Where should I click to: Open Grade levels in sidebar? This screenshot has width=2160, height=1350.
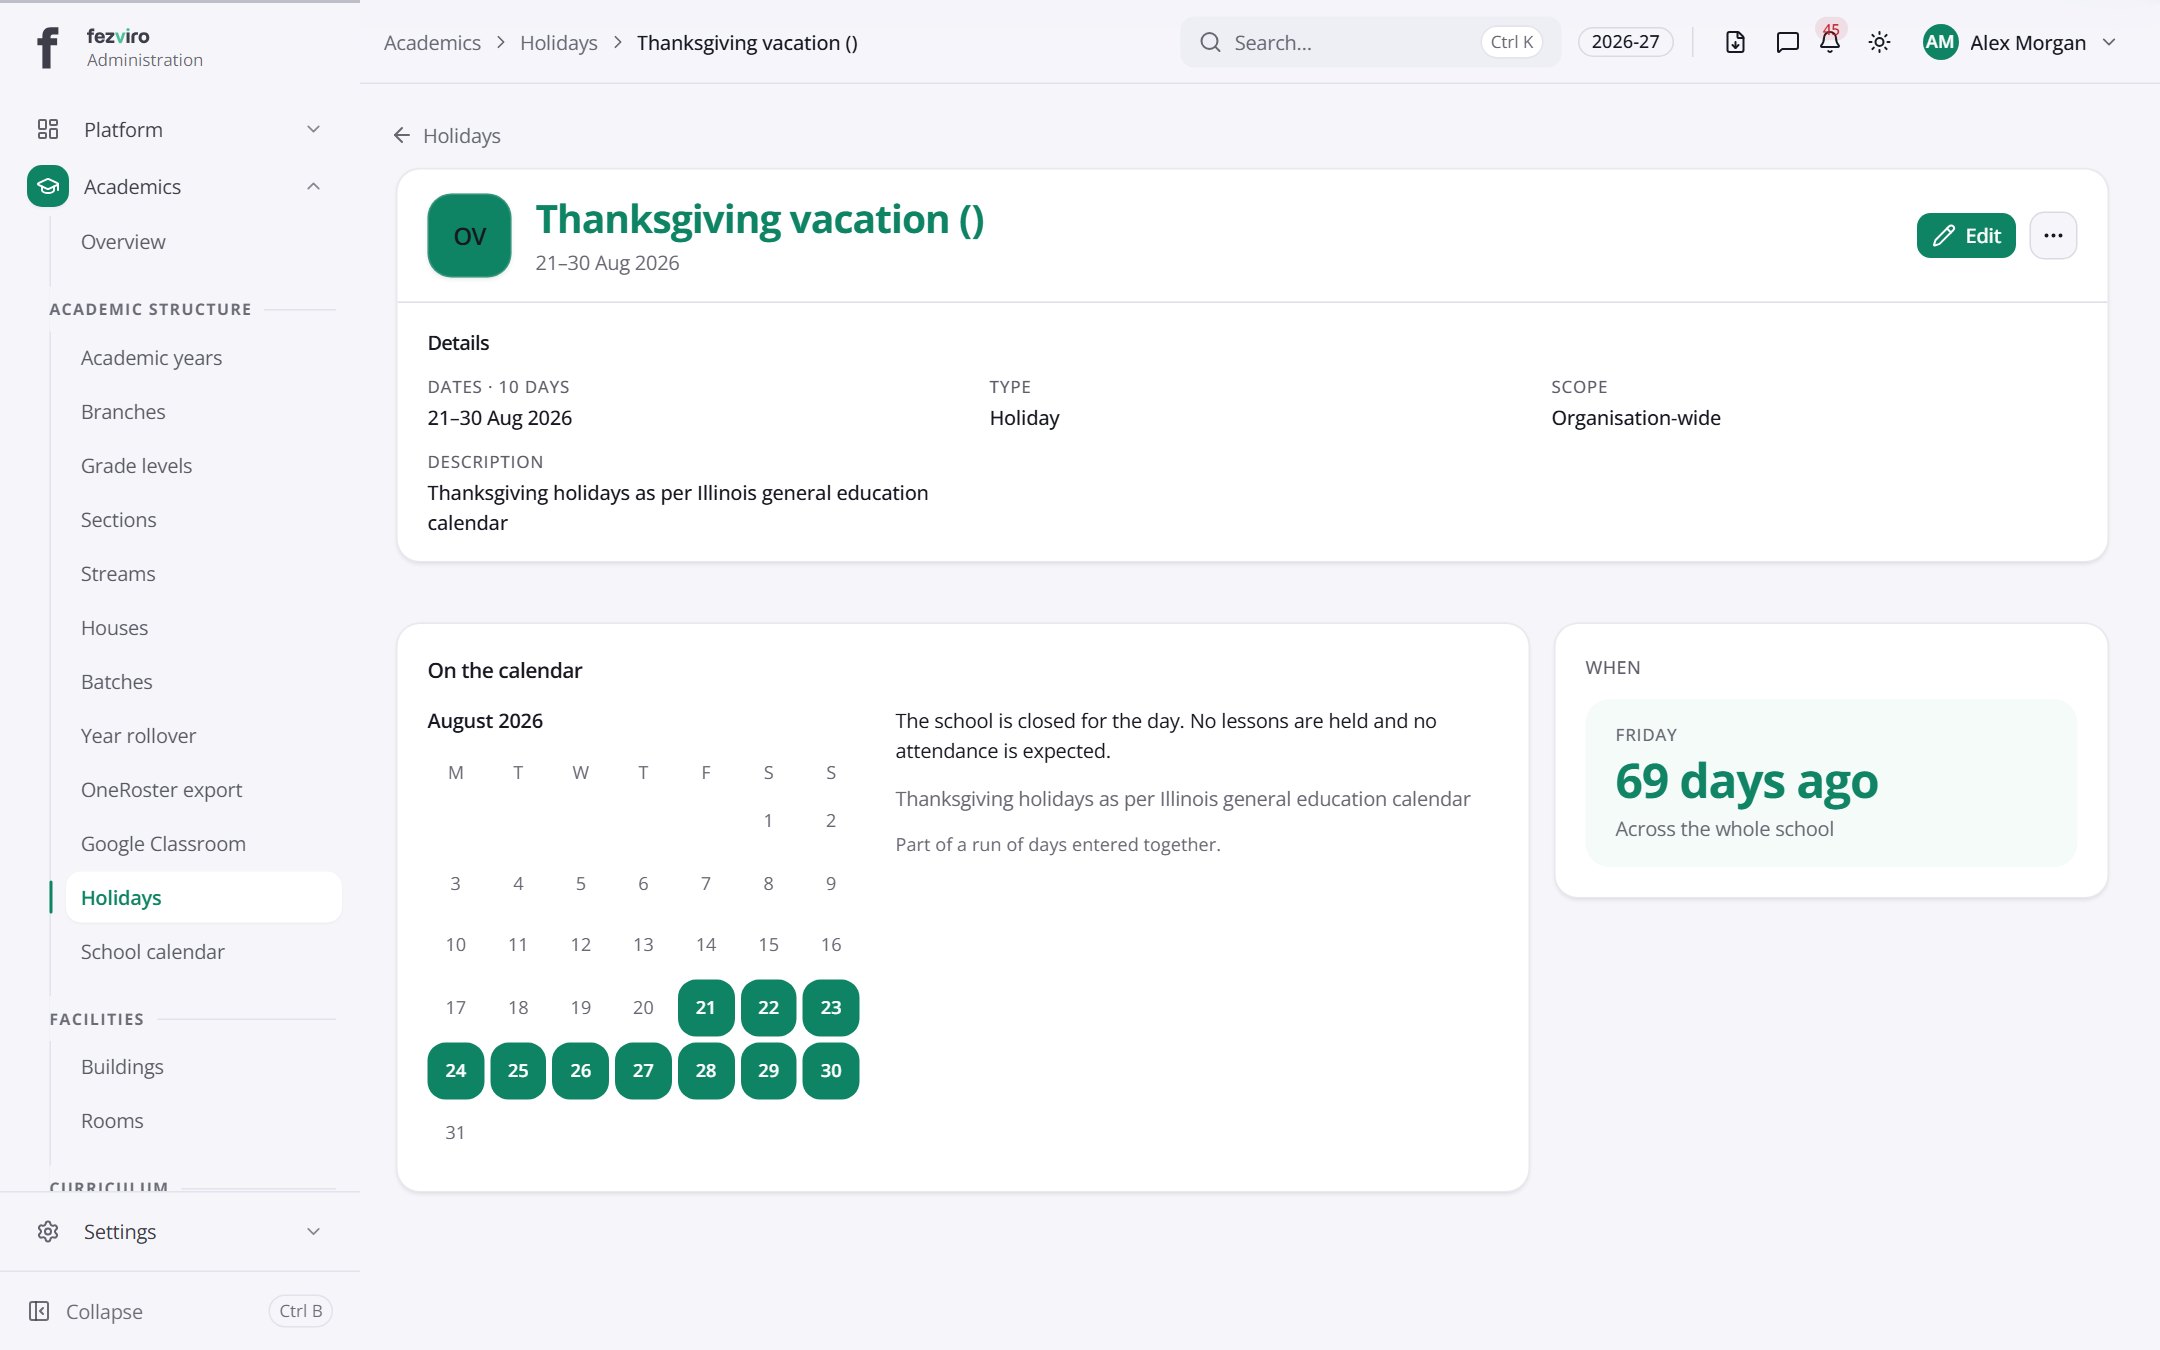(136, 465)
